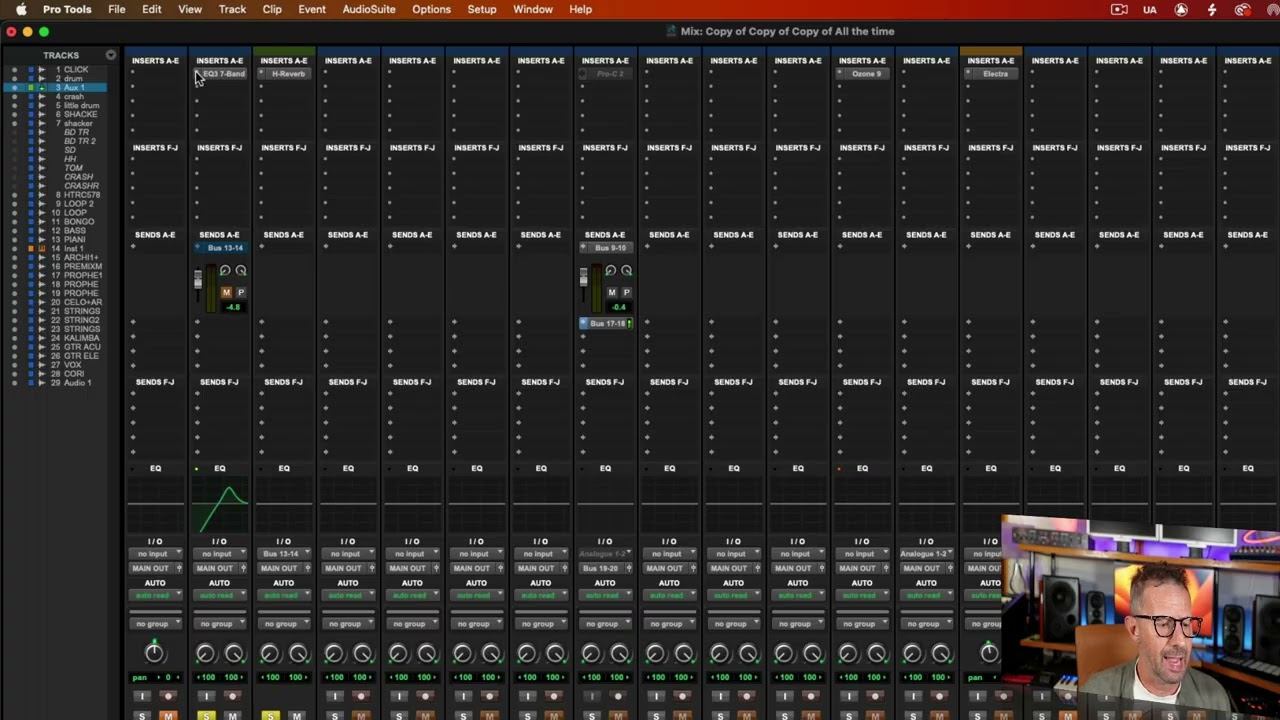
Task: Toggle show/hide dot for 20 CELO+AR
Action: [x=14, y=302]
